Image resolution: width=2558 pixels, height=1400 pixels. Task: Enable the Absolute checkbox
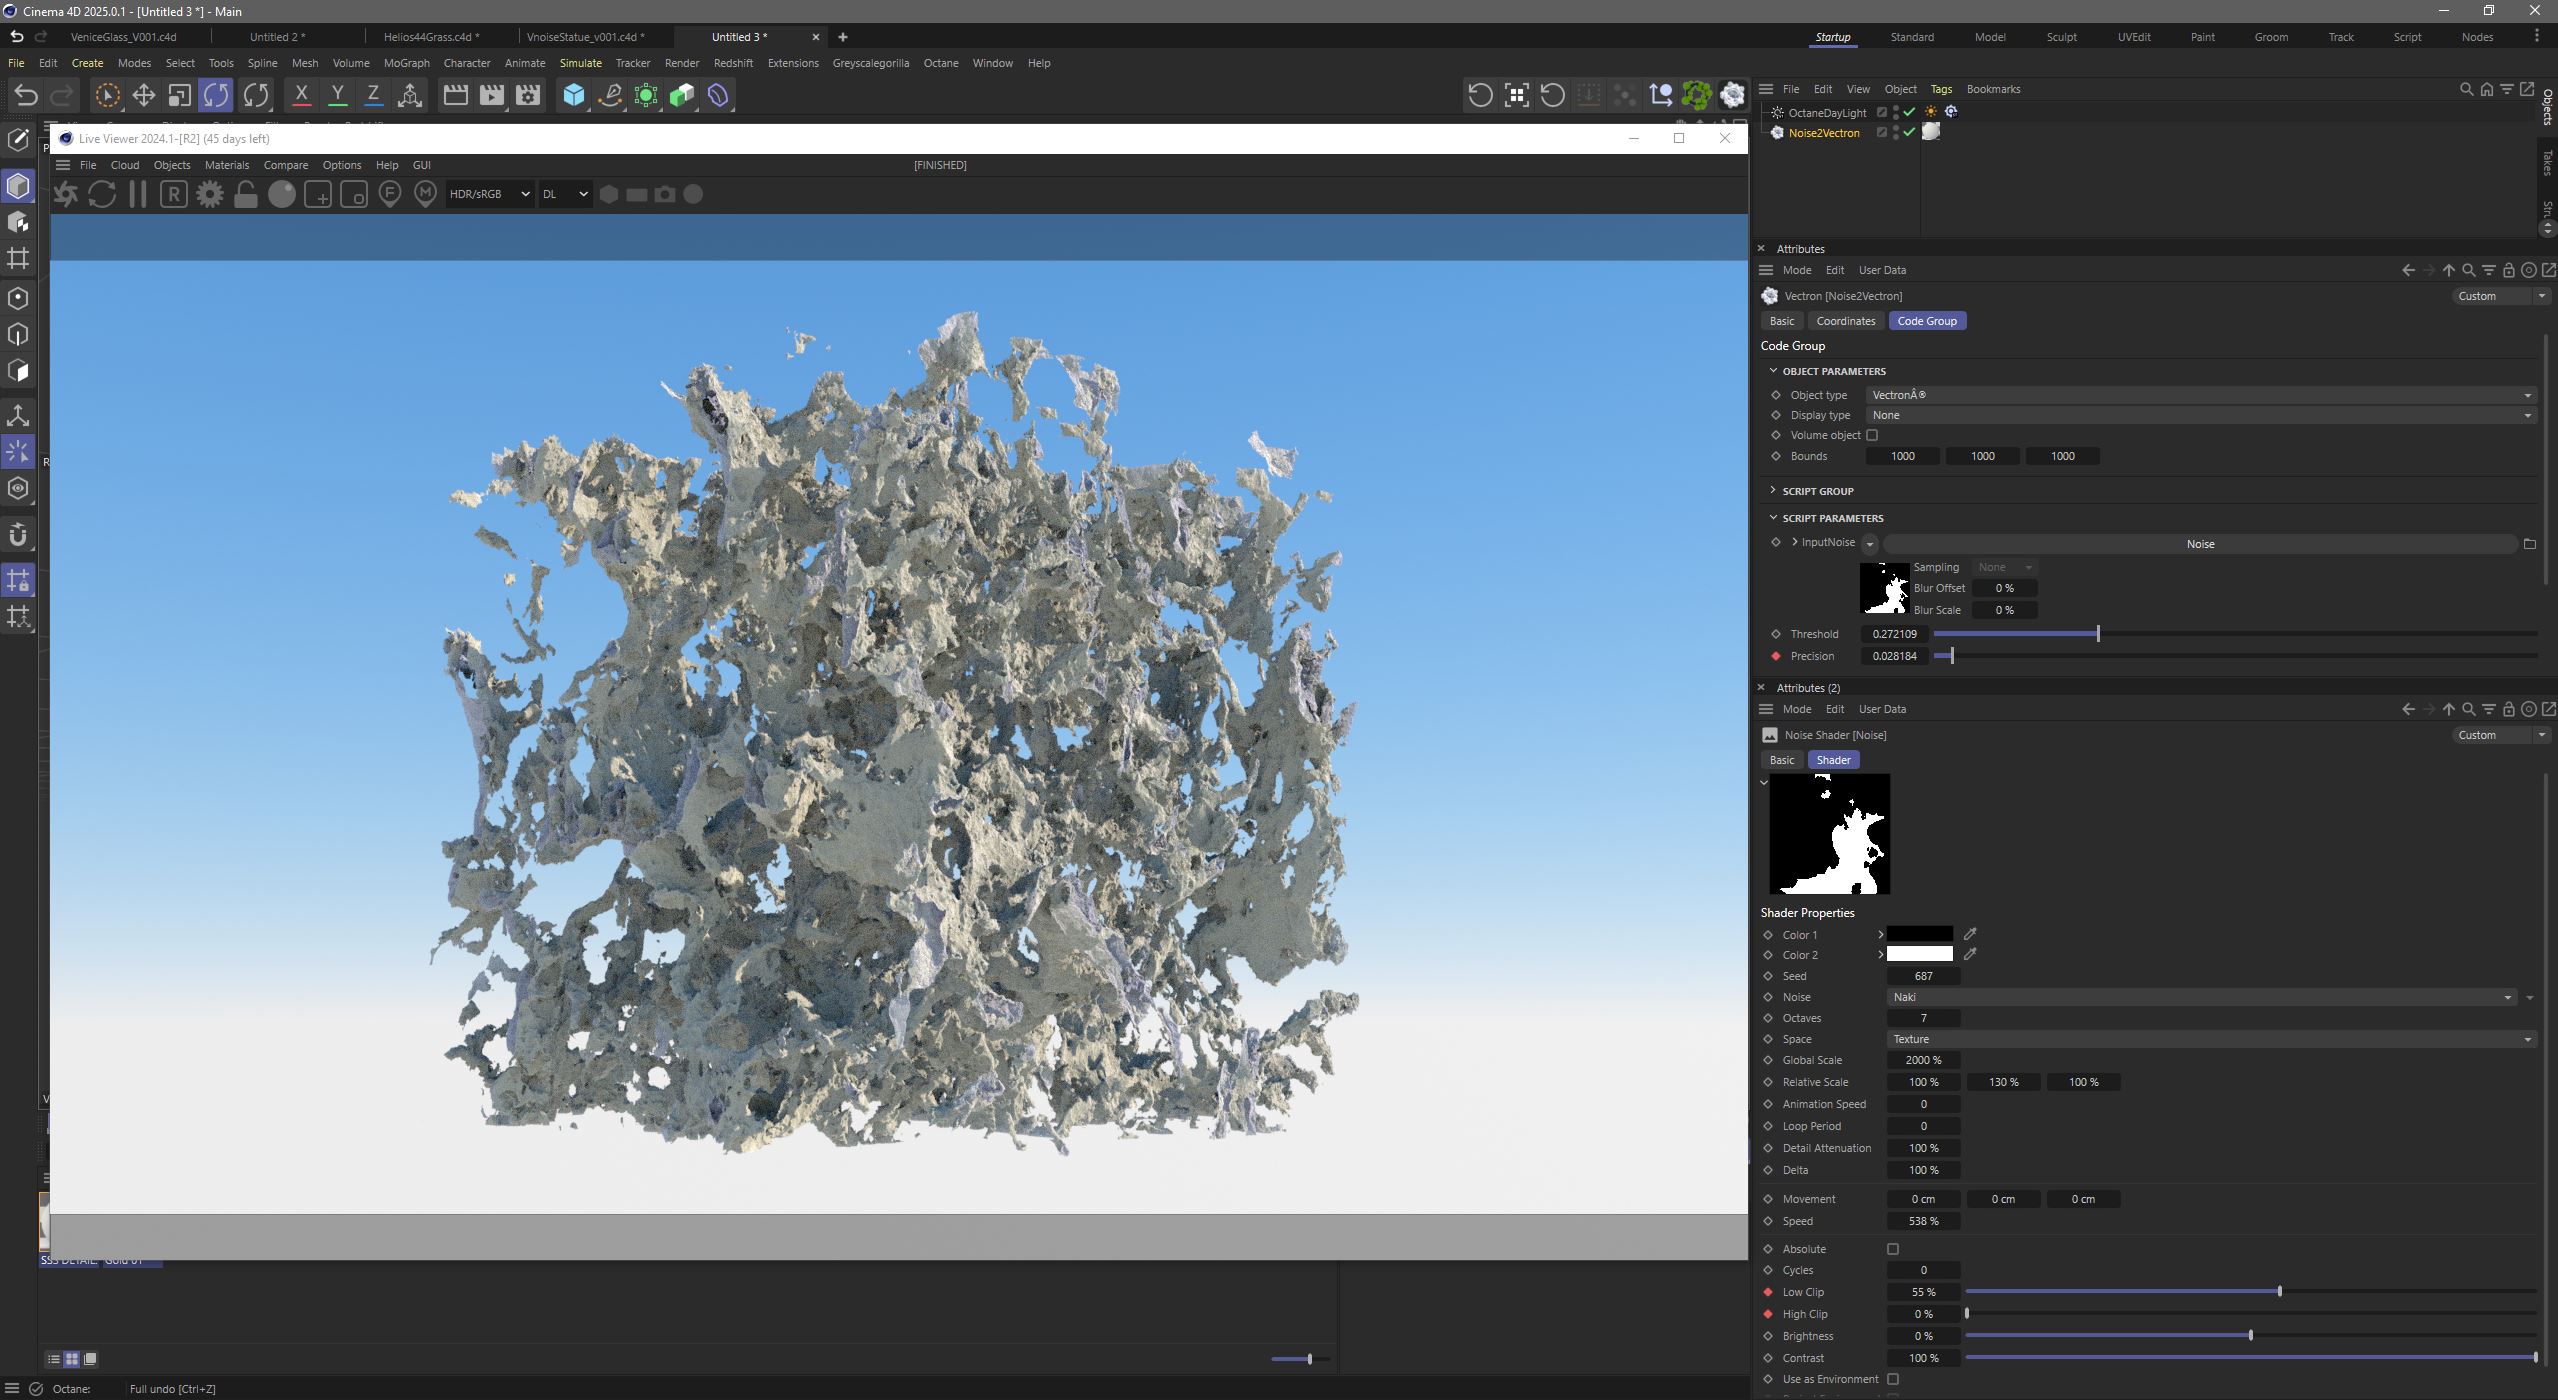[x=1892, y=1249]
